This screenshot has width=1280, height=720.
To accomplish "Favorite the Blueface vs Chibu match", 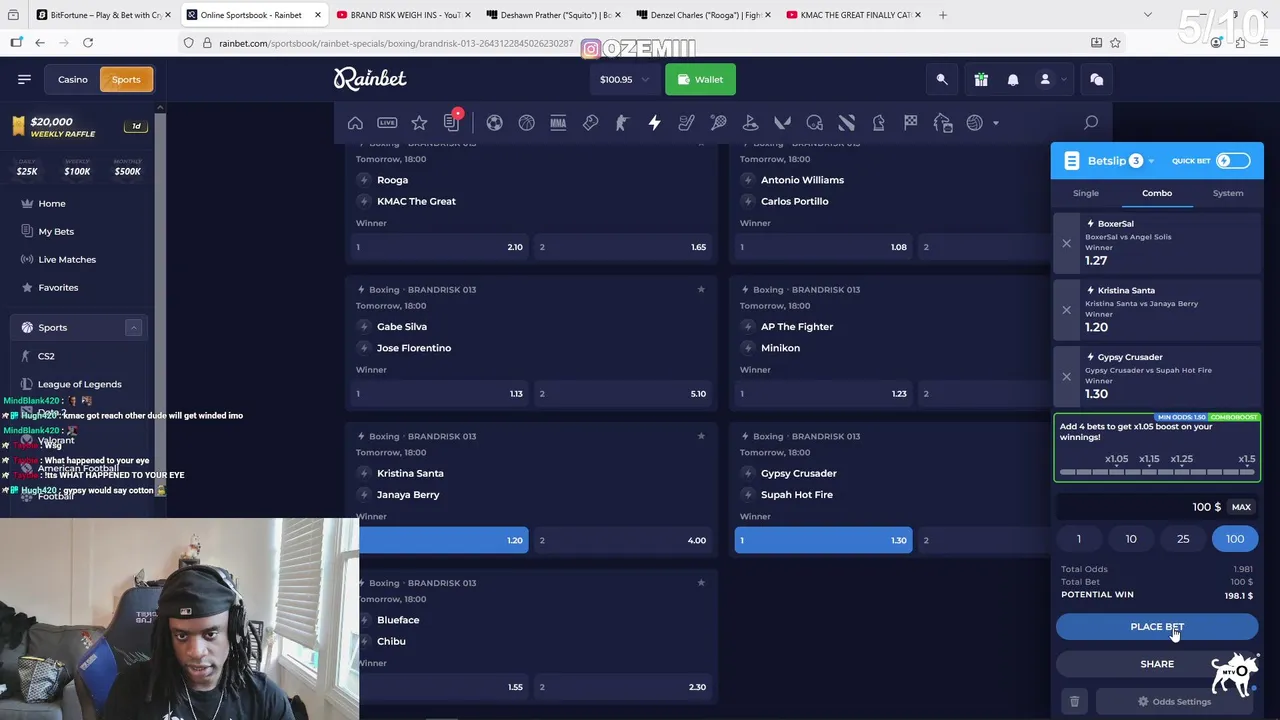I will [x=701, y=583].
